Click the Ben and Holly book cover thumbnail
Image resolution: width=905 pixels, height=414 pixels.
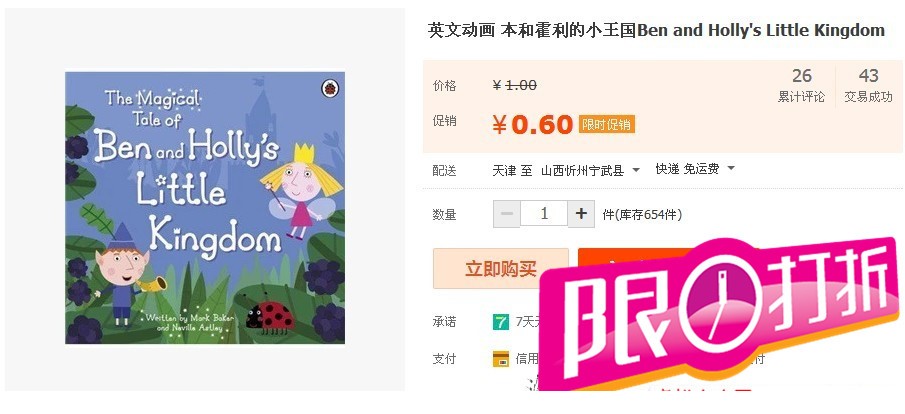205,208
